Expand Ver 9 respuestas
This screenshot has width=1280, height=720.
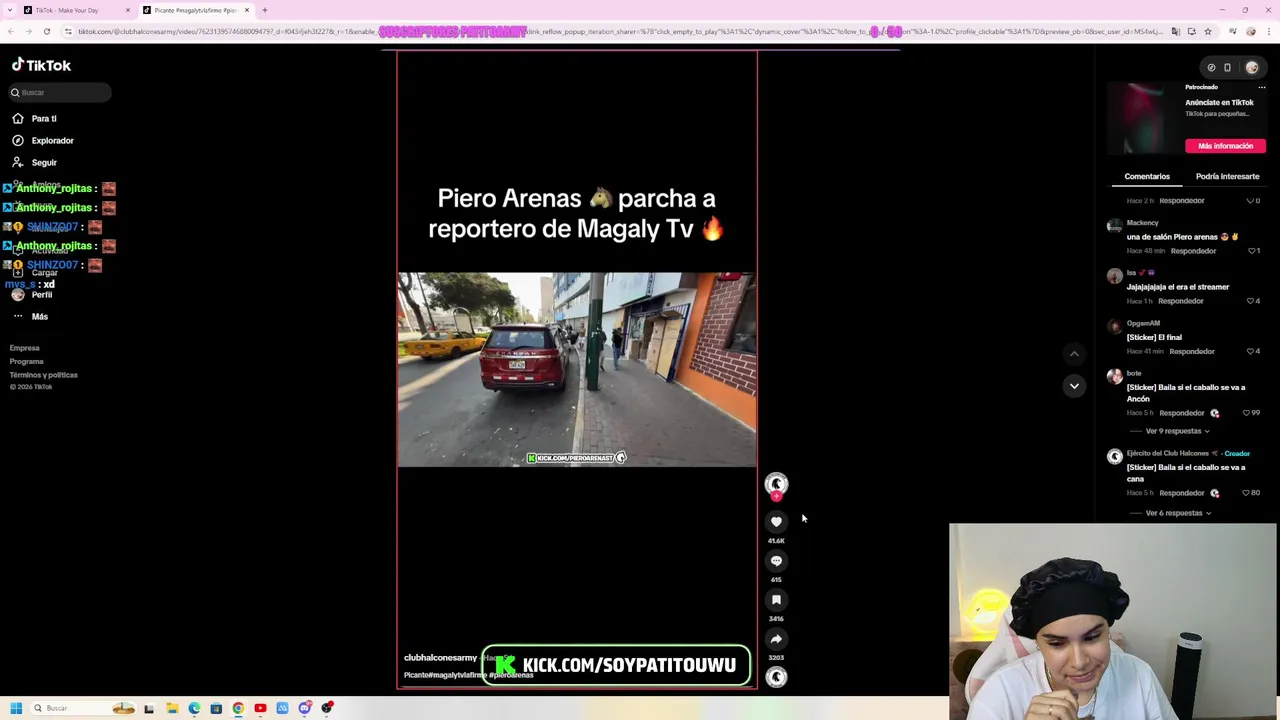coord(1178,431)
